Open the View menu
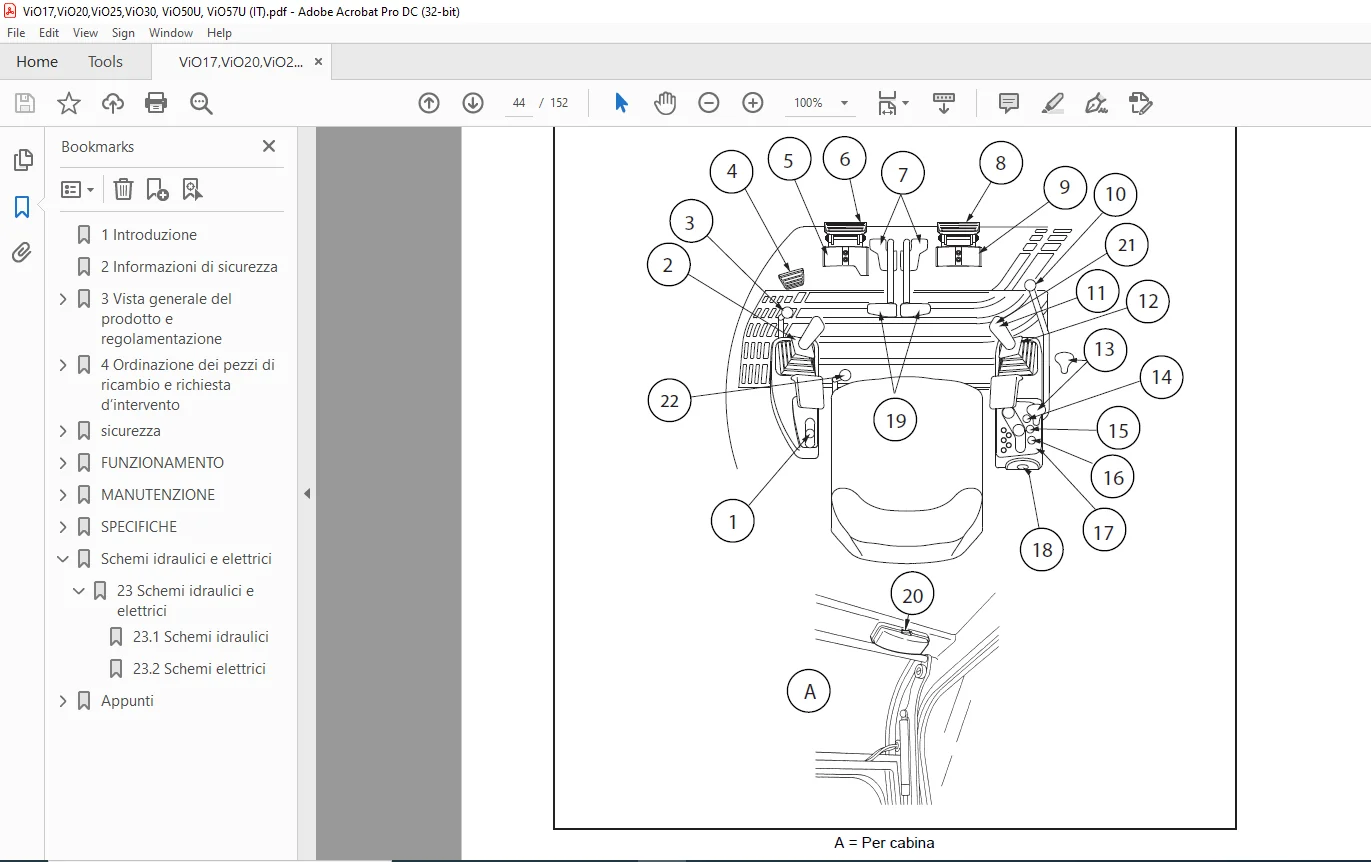1371x862 pixels. coord(85,33)
